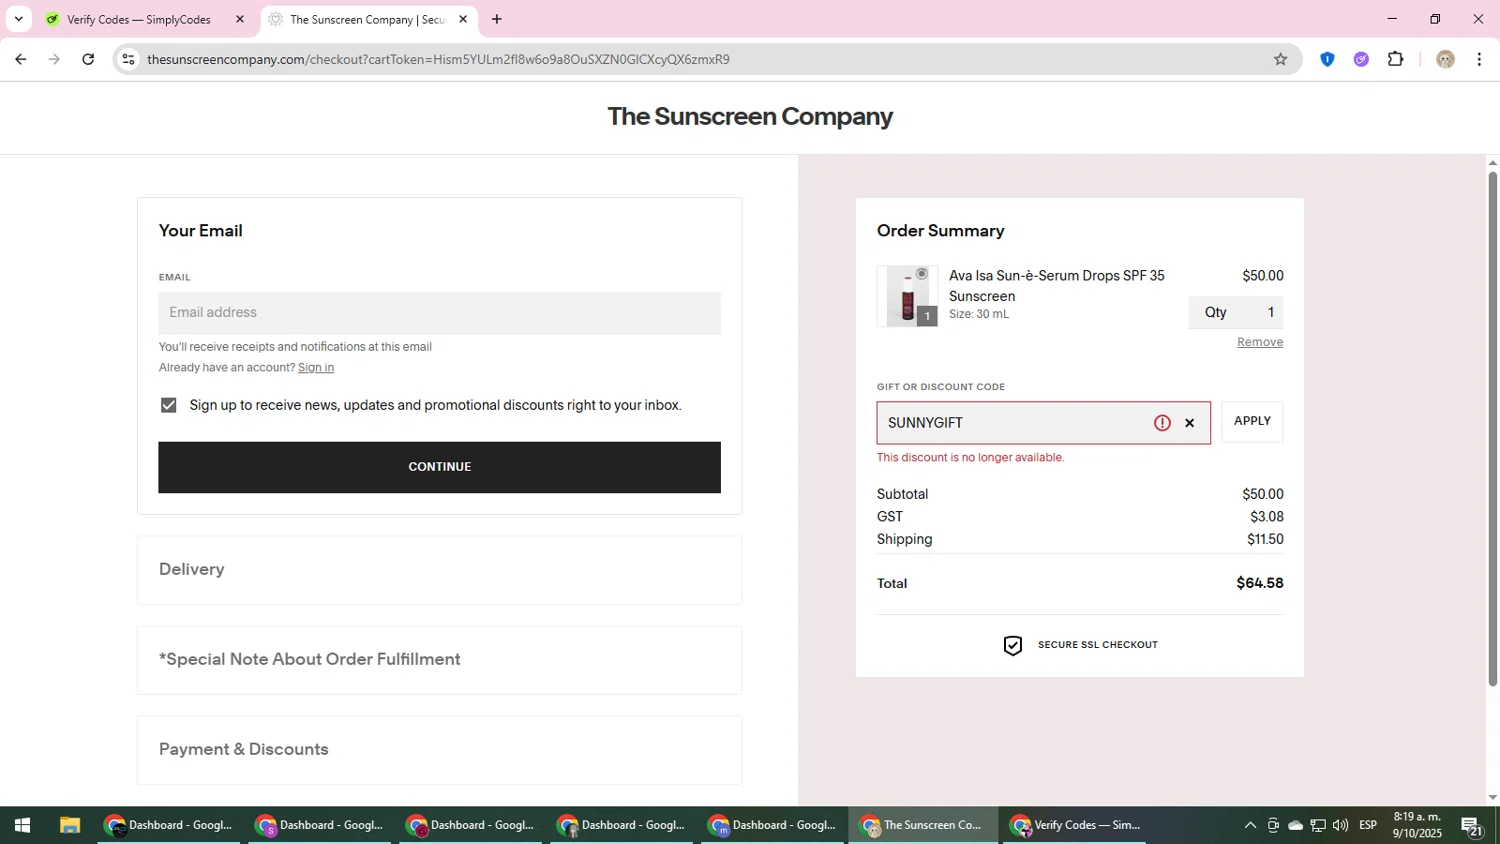Open a new browser tab
Screen dimensions: 1500x844
497,19
